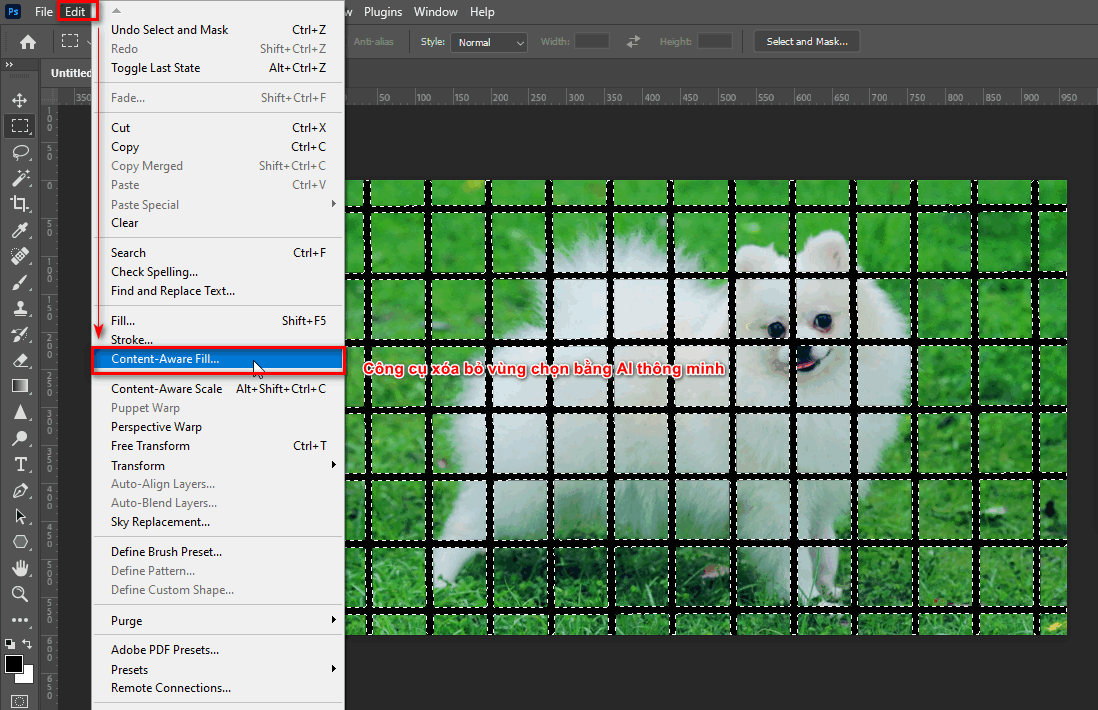Select the Lasso tool
Viewport: 1098px width, 710px height.
pyautogui.click(x=21, y=153)
